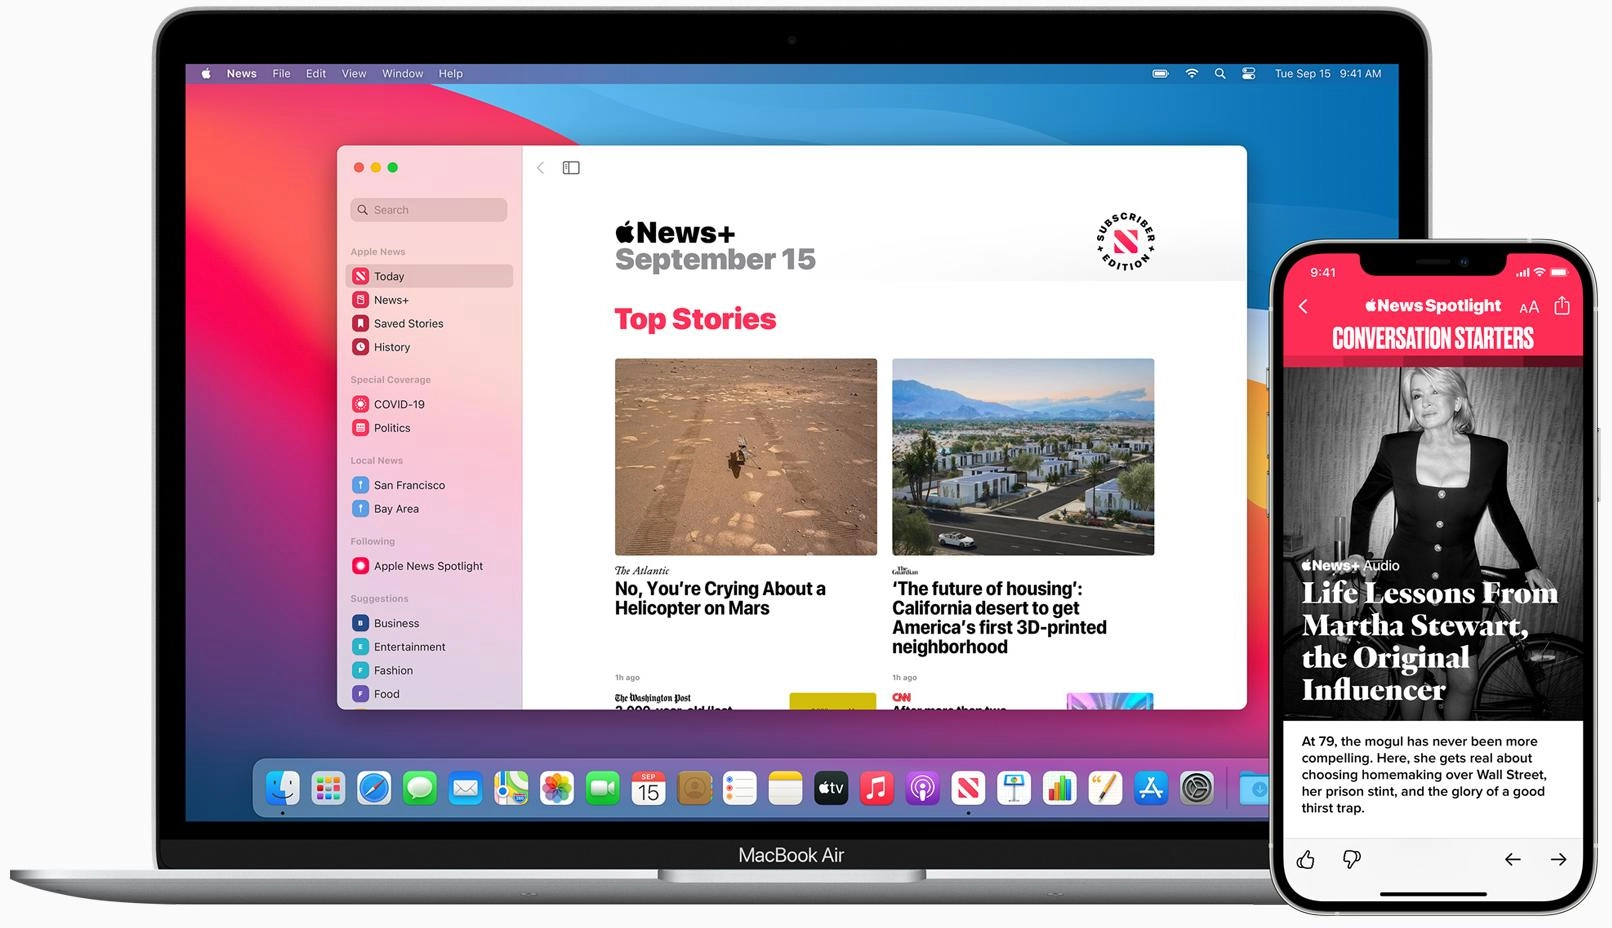Open the Mars helicopter story thumbnail
1612x928 pixels.
point(746,457)
